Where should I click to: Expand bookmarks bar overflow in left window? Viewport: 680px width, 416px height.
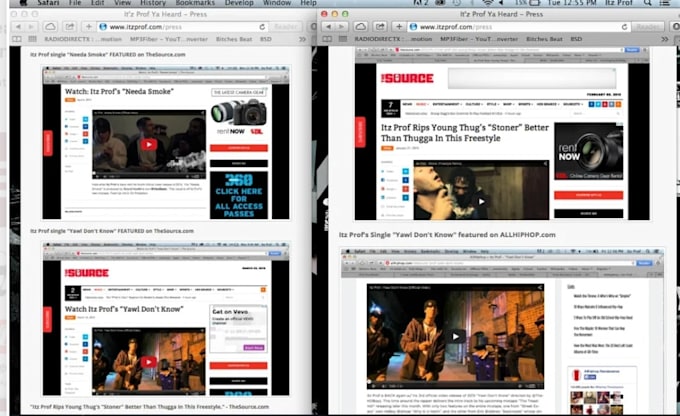(x=302, y=39)
